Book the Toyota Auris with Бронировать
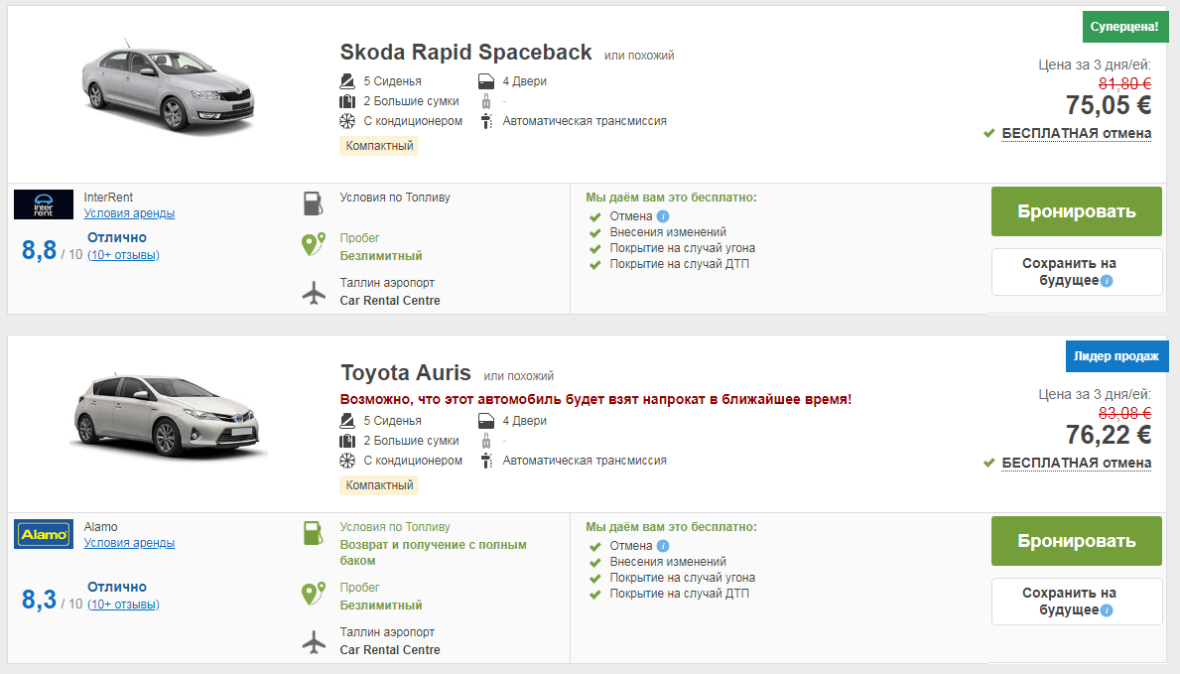 click(1076, 541)
